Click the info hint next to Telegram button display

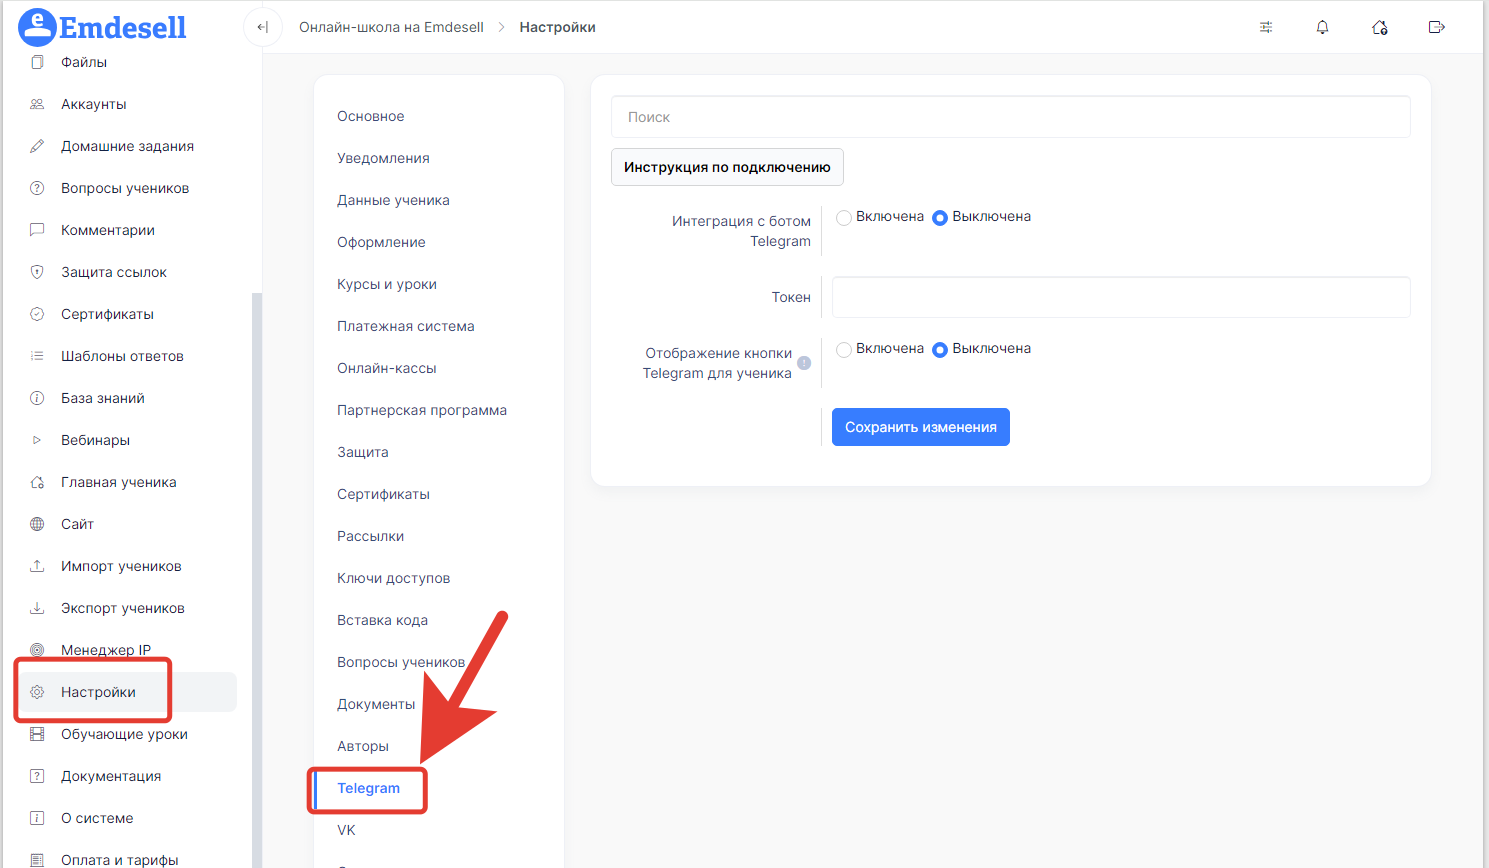pos(804,363)
